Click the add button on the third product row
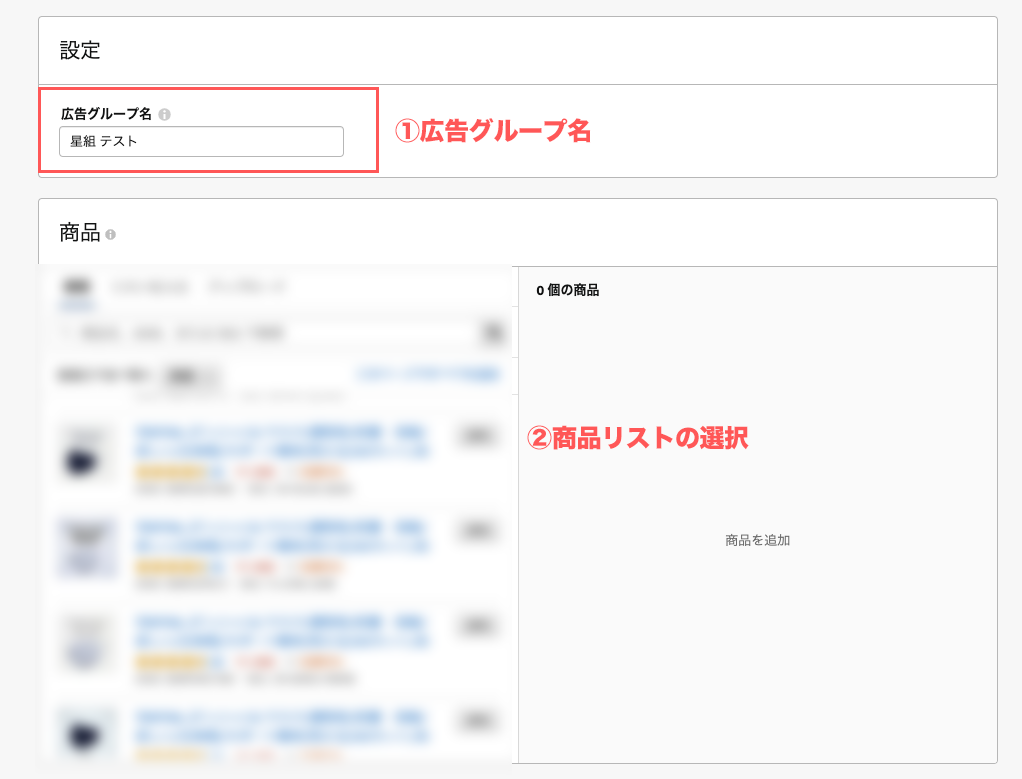 coord(477,624)
